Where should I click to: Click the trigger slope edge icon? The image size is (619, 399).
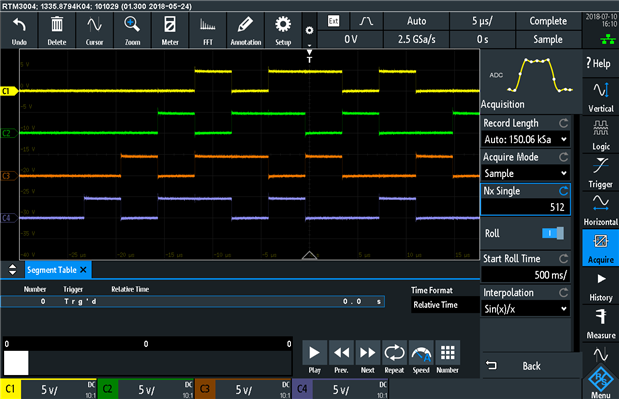tap(366, 21)
